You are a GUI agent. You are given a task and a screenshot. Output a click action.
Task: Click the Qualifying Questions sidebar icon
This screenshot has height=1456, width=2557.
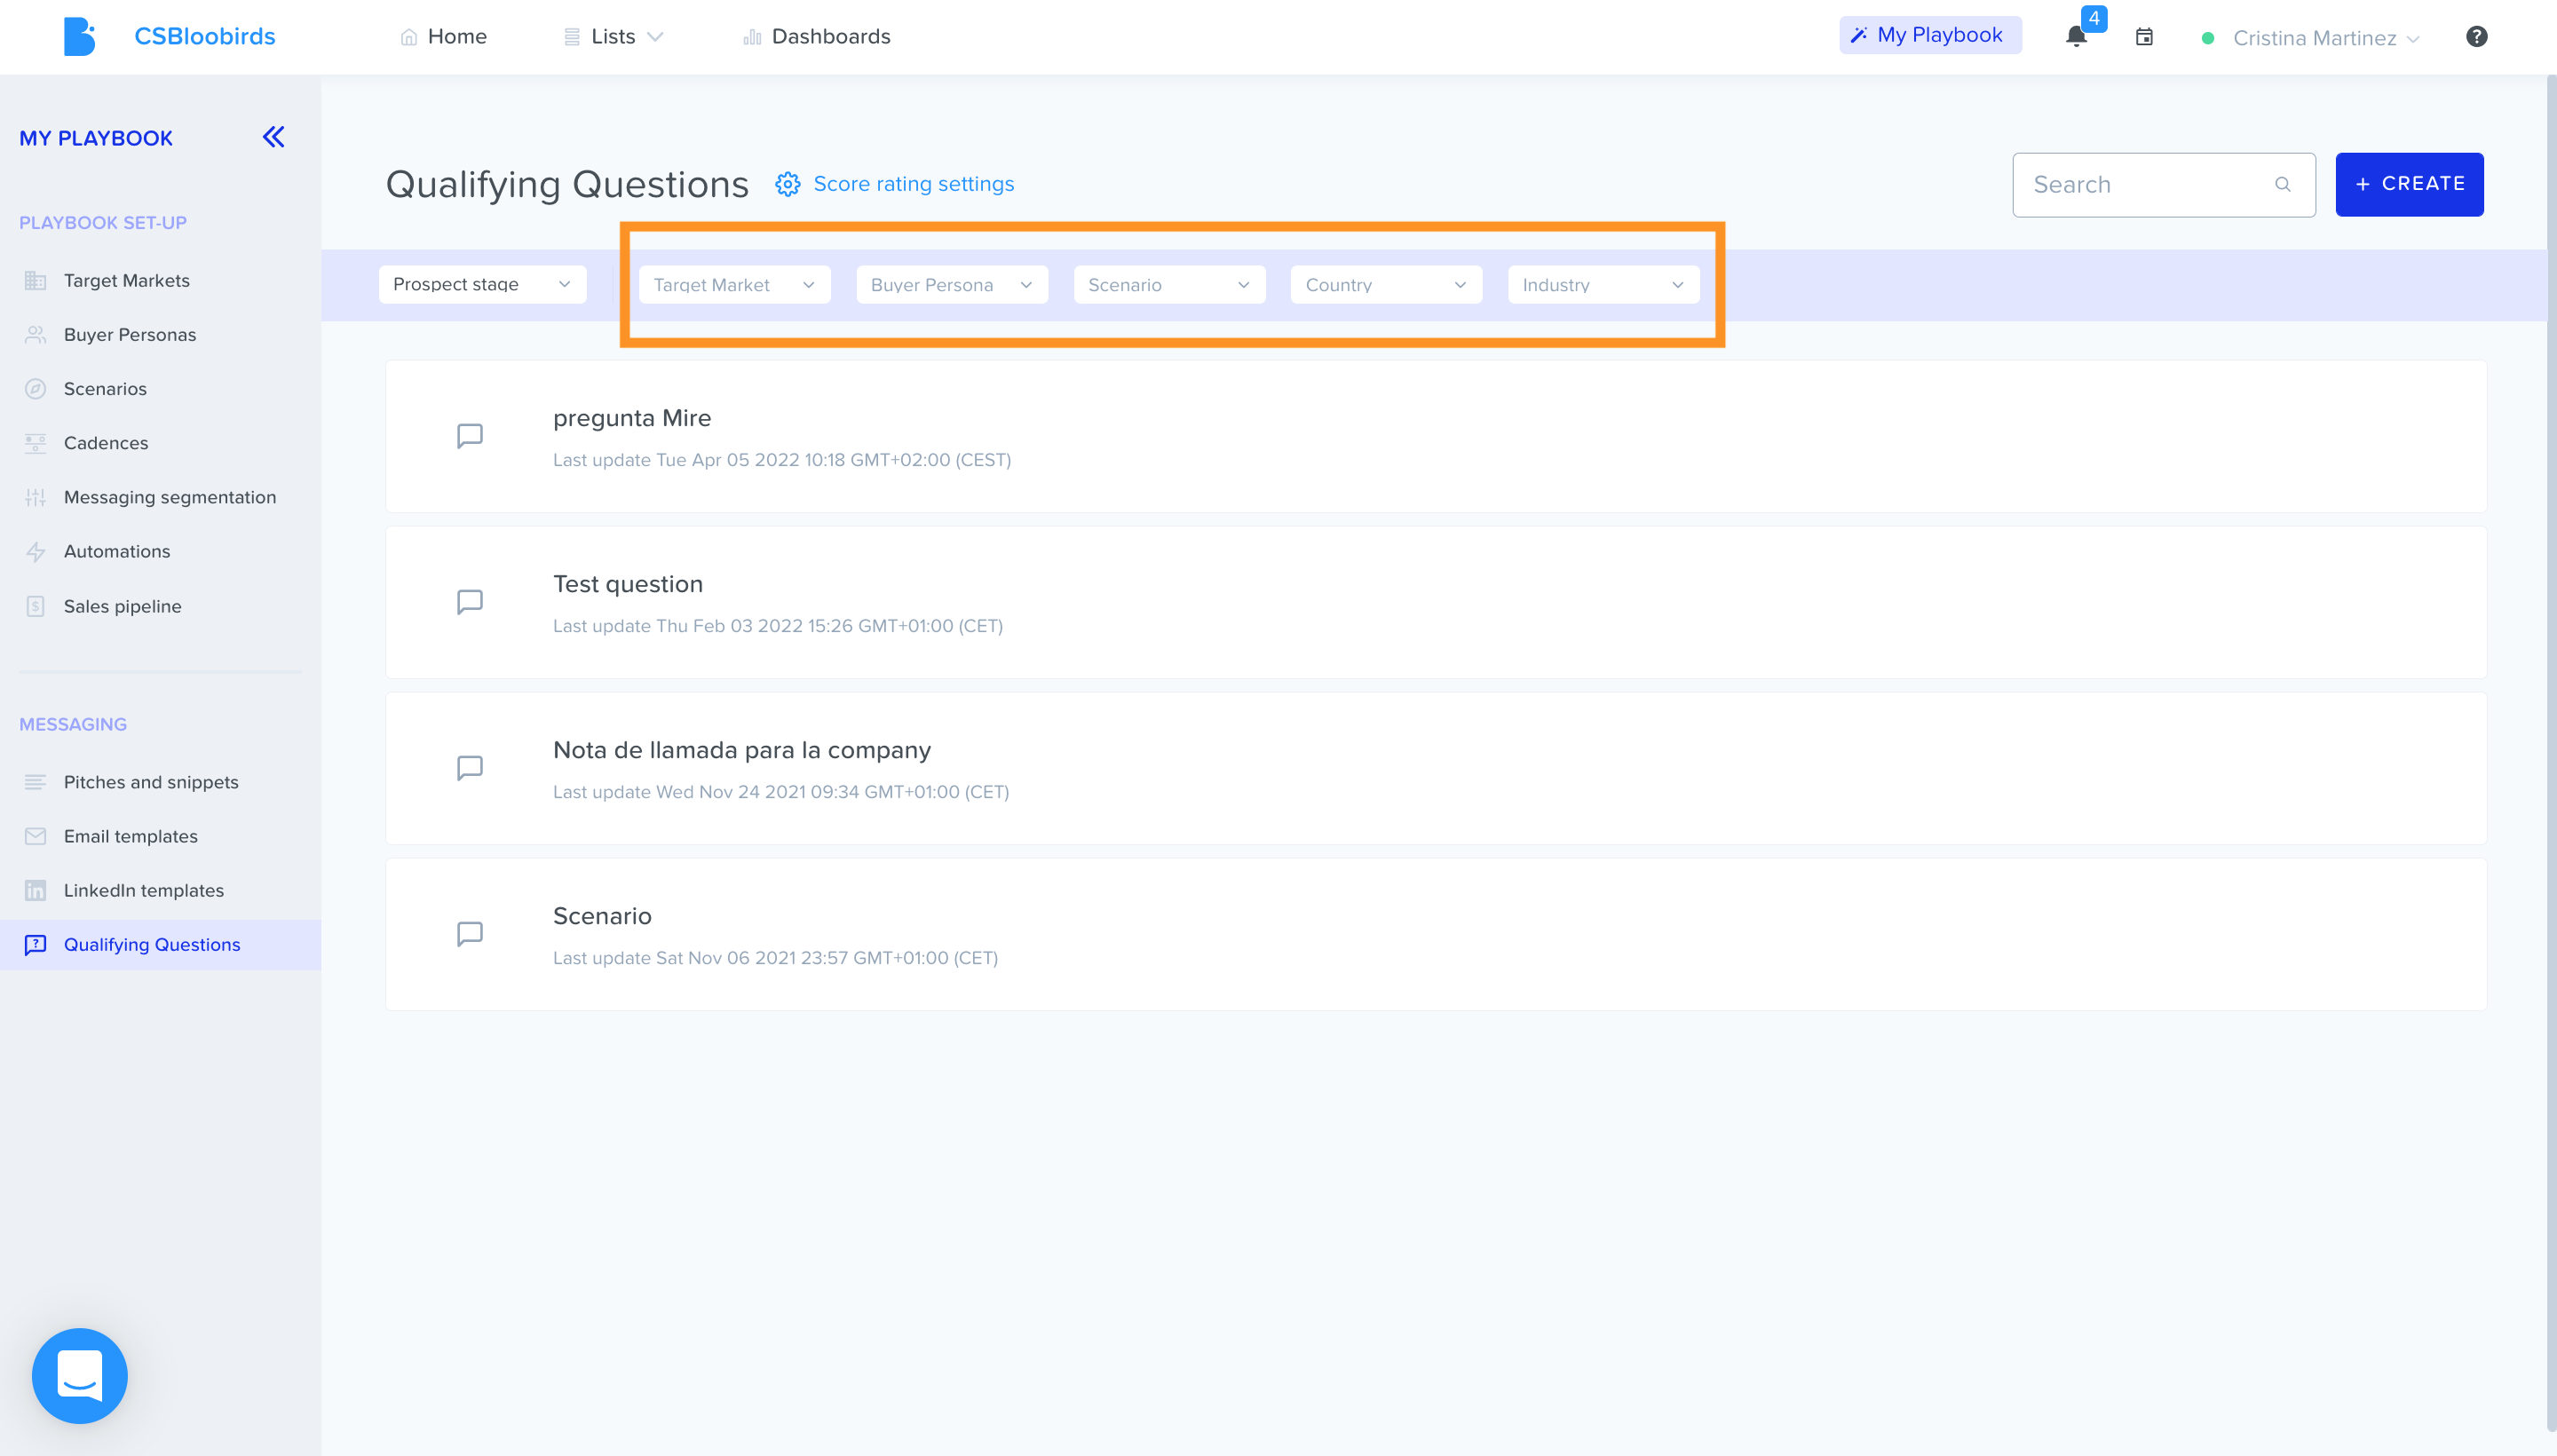pos(36,944)
